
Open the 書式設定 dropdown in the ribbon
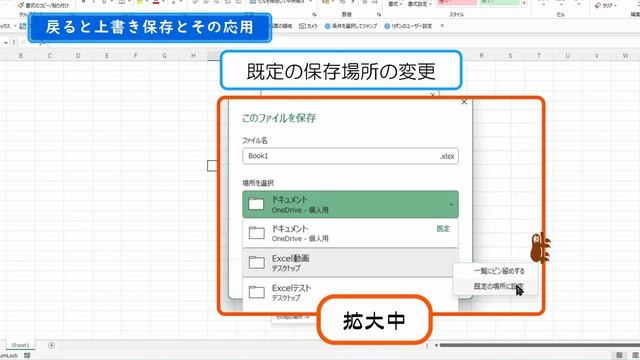click(420, 4)
